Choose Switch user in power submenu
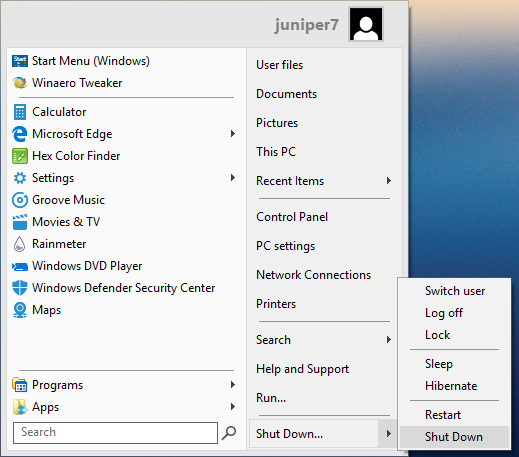 455,291
